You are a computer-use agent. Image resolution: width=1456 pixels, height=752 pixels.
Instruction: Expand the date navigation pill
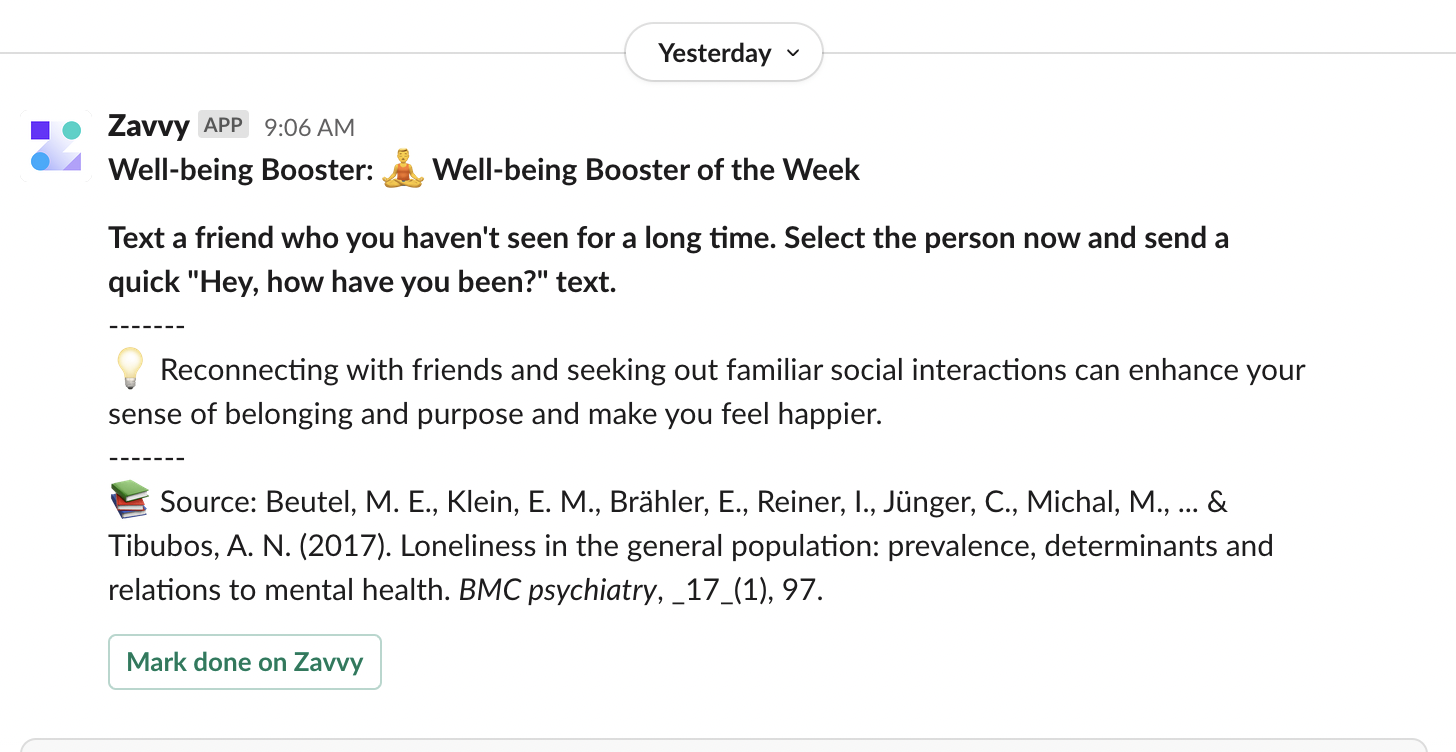click(724, 52)
